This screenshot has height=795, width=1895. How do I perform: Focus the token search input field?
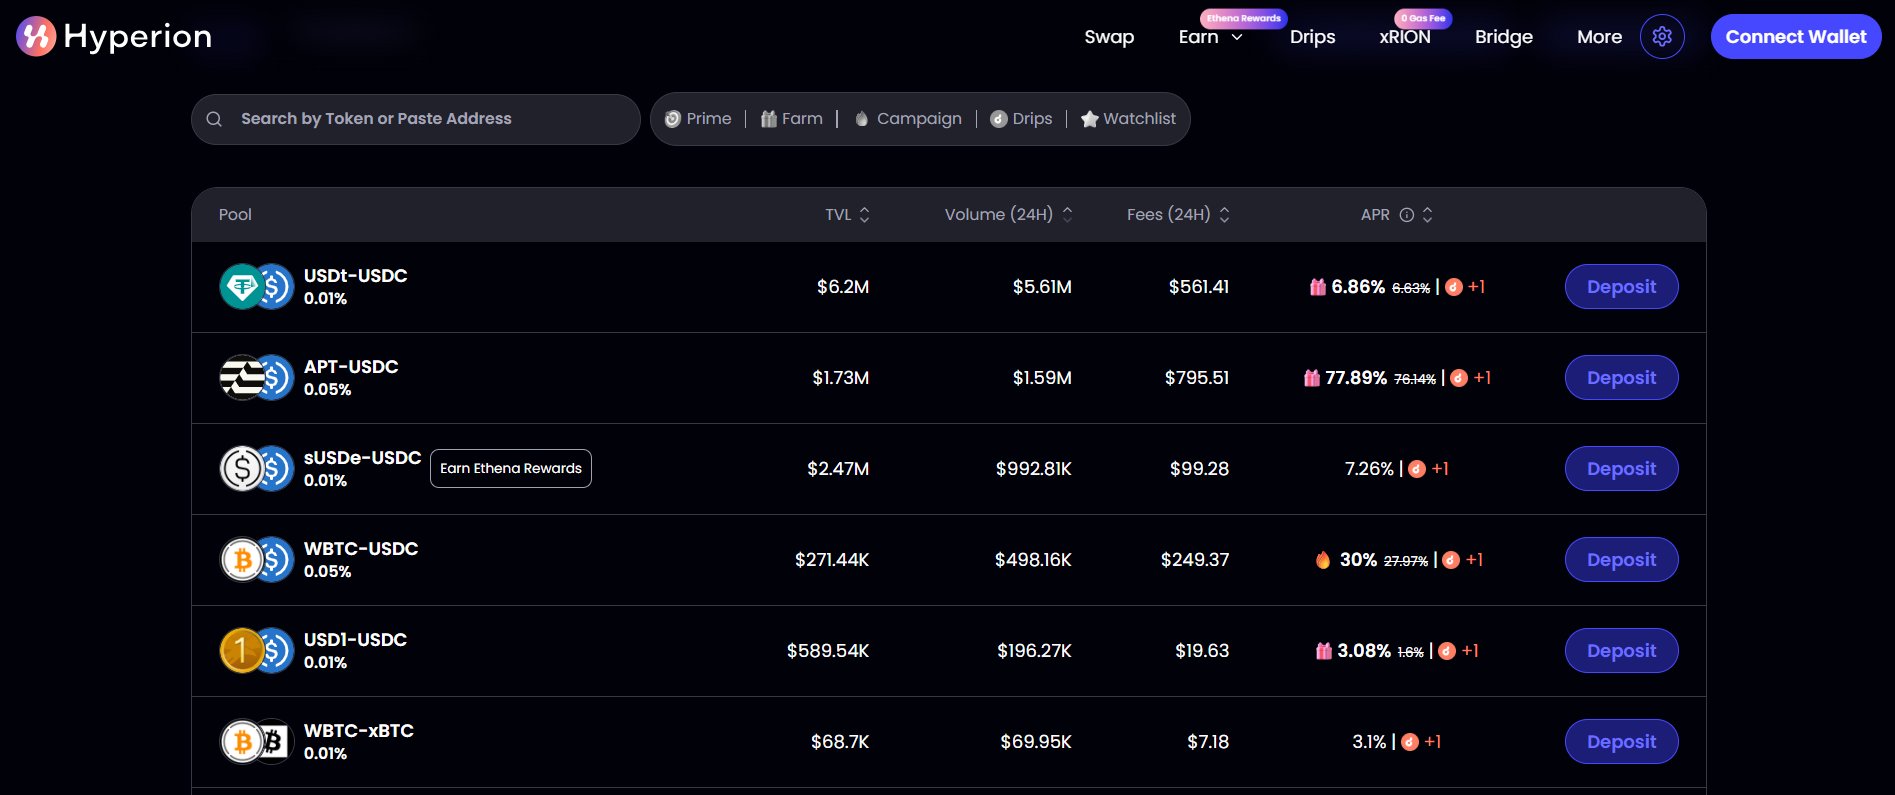coord(416,119)
